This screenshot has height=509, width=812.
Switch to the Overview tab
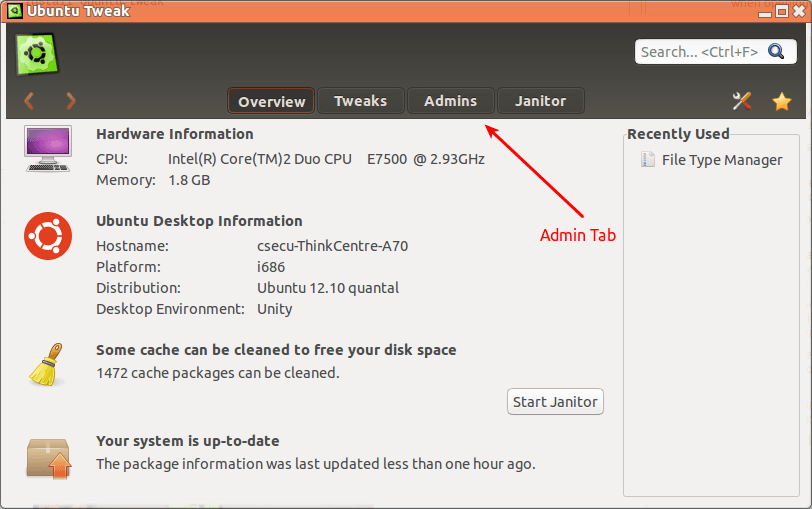tap(271, 101)
